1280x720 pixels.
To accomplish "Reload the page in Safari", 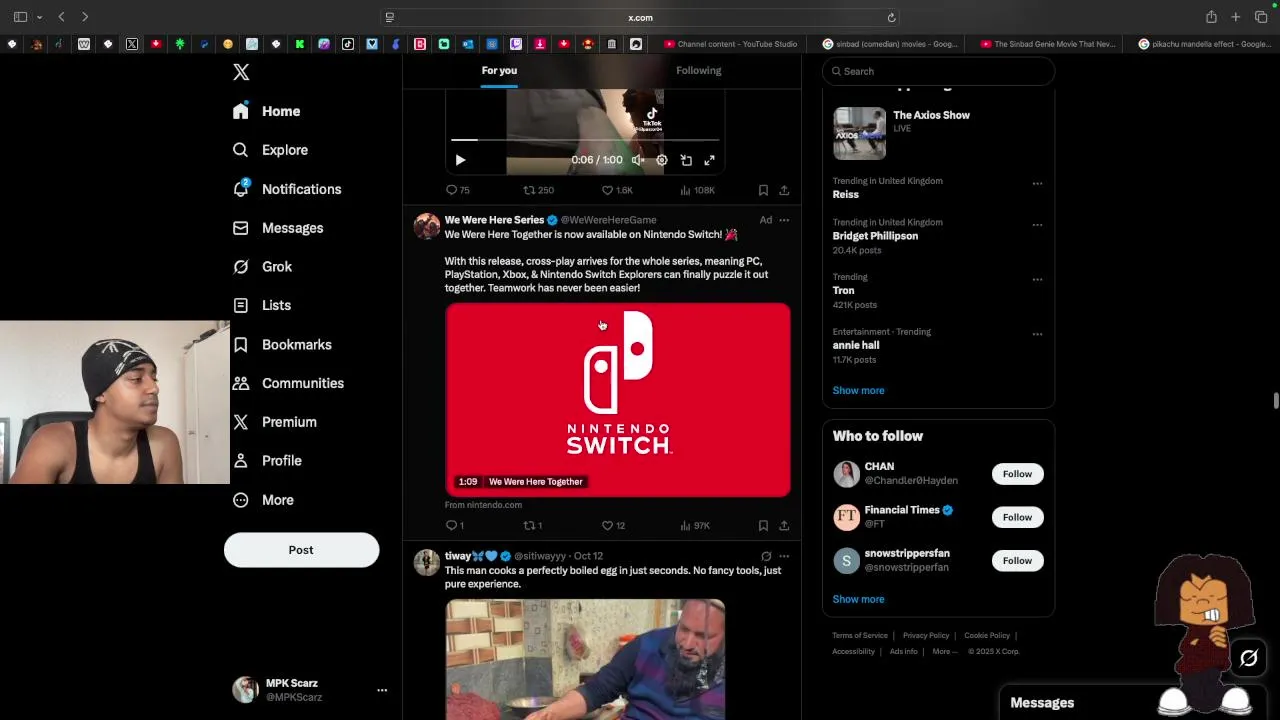I will tap(891, 17).
